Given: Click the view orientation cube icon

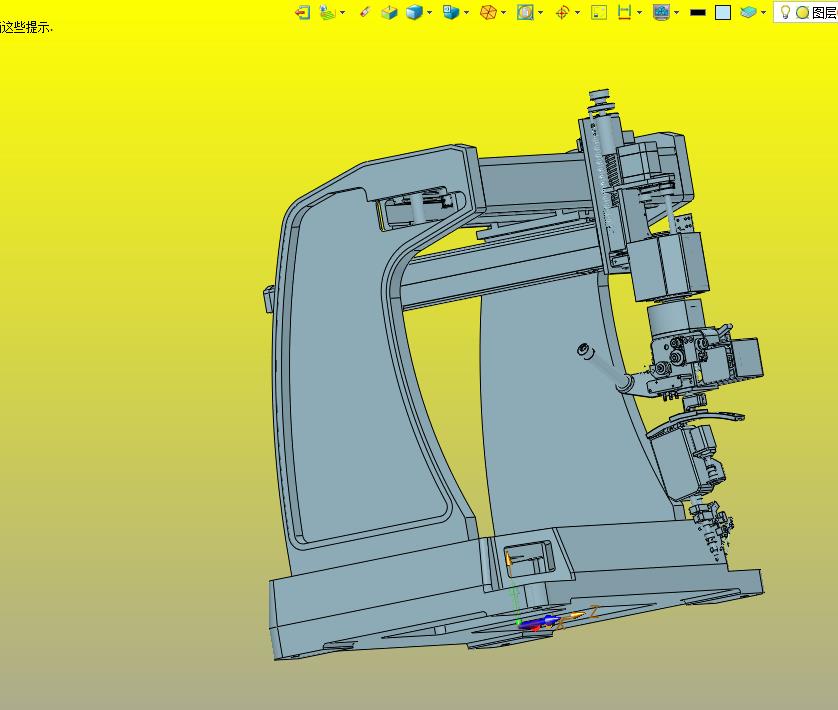Looking at the screenshot, I should click(x=451, y=12).
